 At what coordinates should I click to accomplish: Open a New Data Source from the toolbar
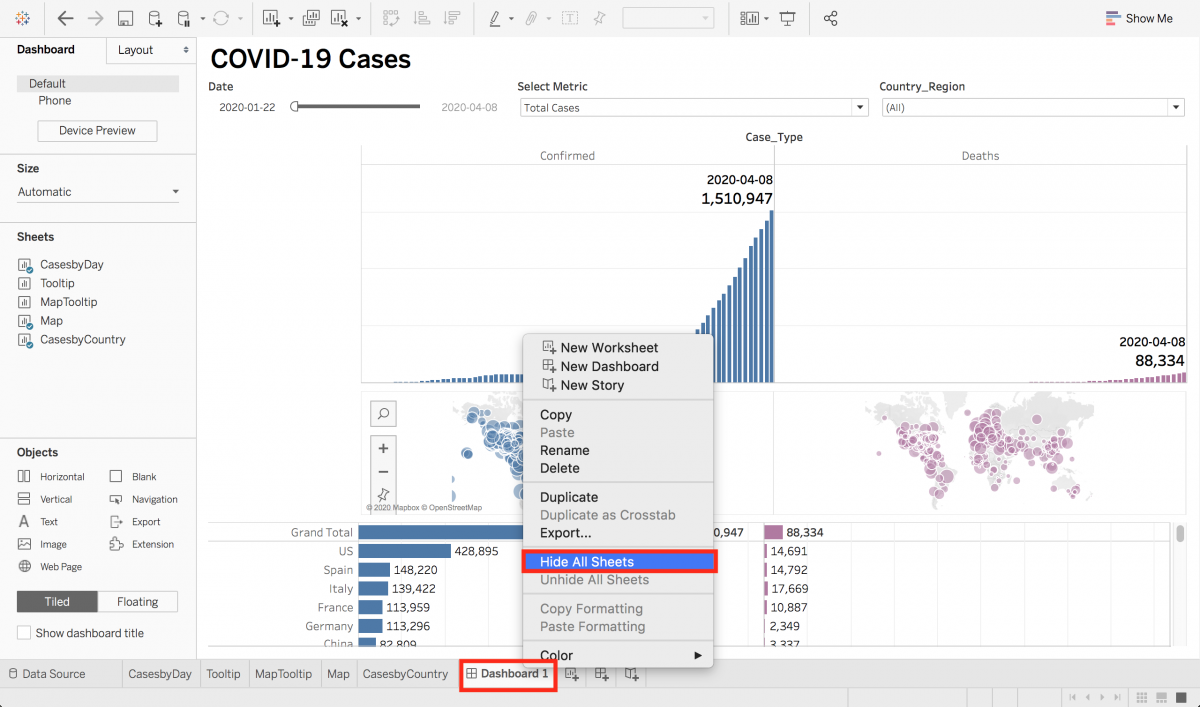tap(152, 18)
